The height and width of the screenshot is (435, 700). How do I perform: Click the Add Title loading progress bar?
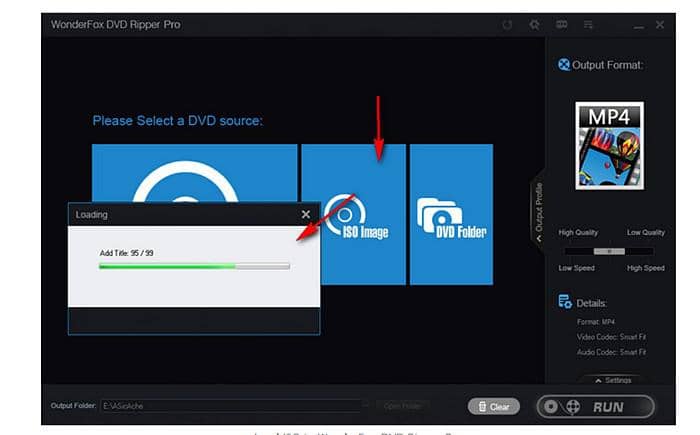[x=194, y=266]
